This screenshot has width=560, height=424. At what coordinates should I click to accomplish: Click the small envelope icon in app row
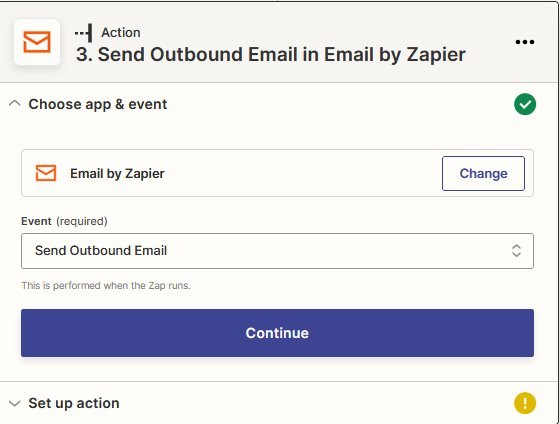[x=46, y=173]
